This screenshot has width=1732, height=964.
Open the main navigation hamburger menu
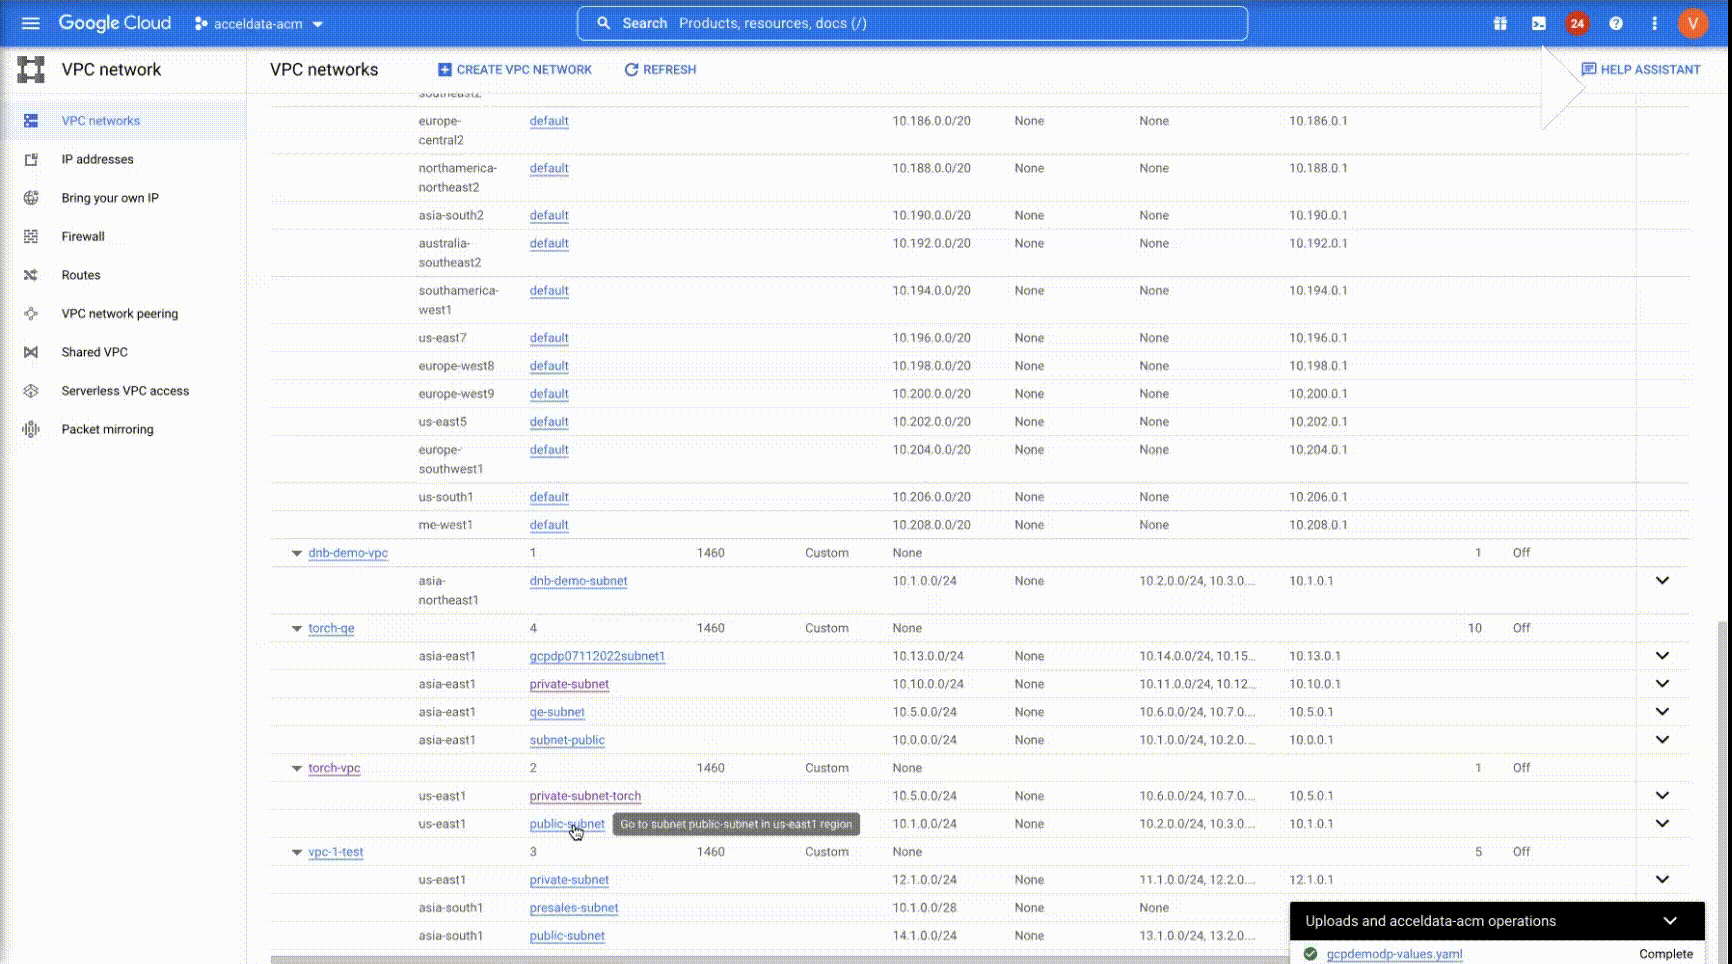coord(31,23)
